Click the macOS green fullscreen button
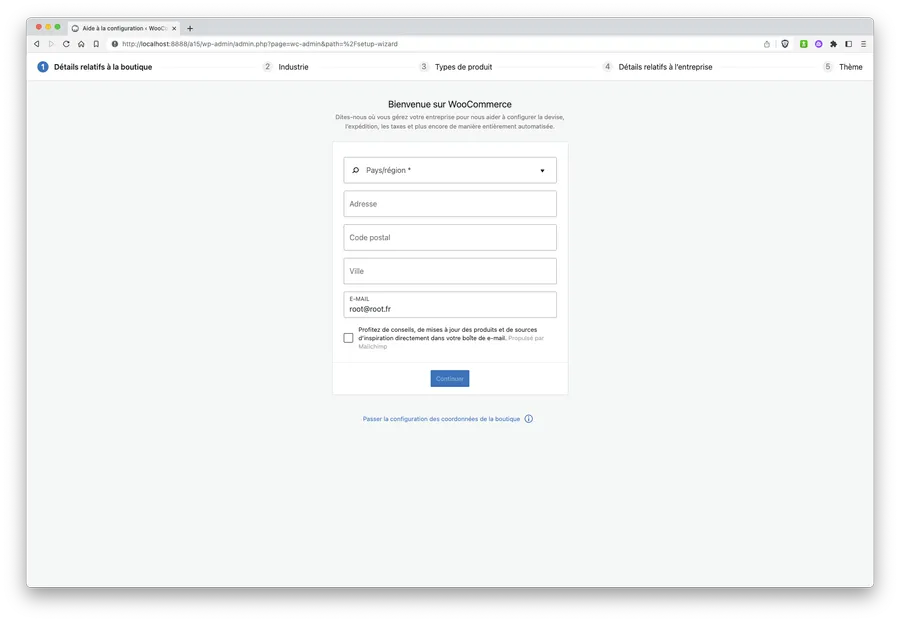Screen dimensions: 900x622 pos(57,27)
